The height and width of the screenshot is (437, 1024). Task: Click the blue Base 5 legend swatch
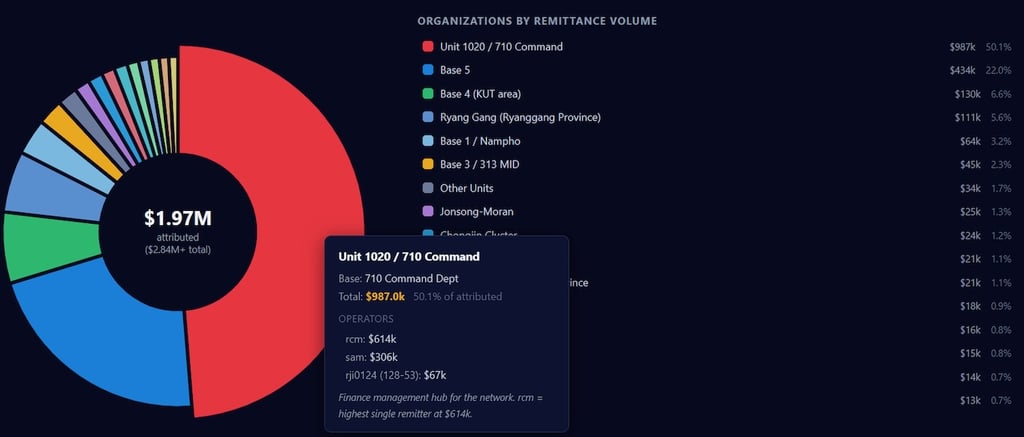[428, 70]
